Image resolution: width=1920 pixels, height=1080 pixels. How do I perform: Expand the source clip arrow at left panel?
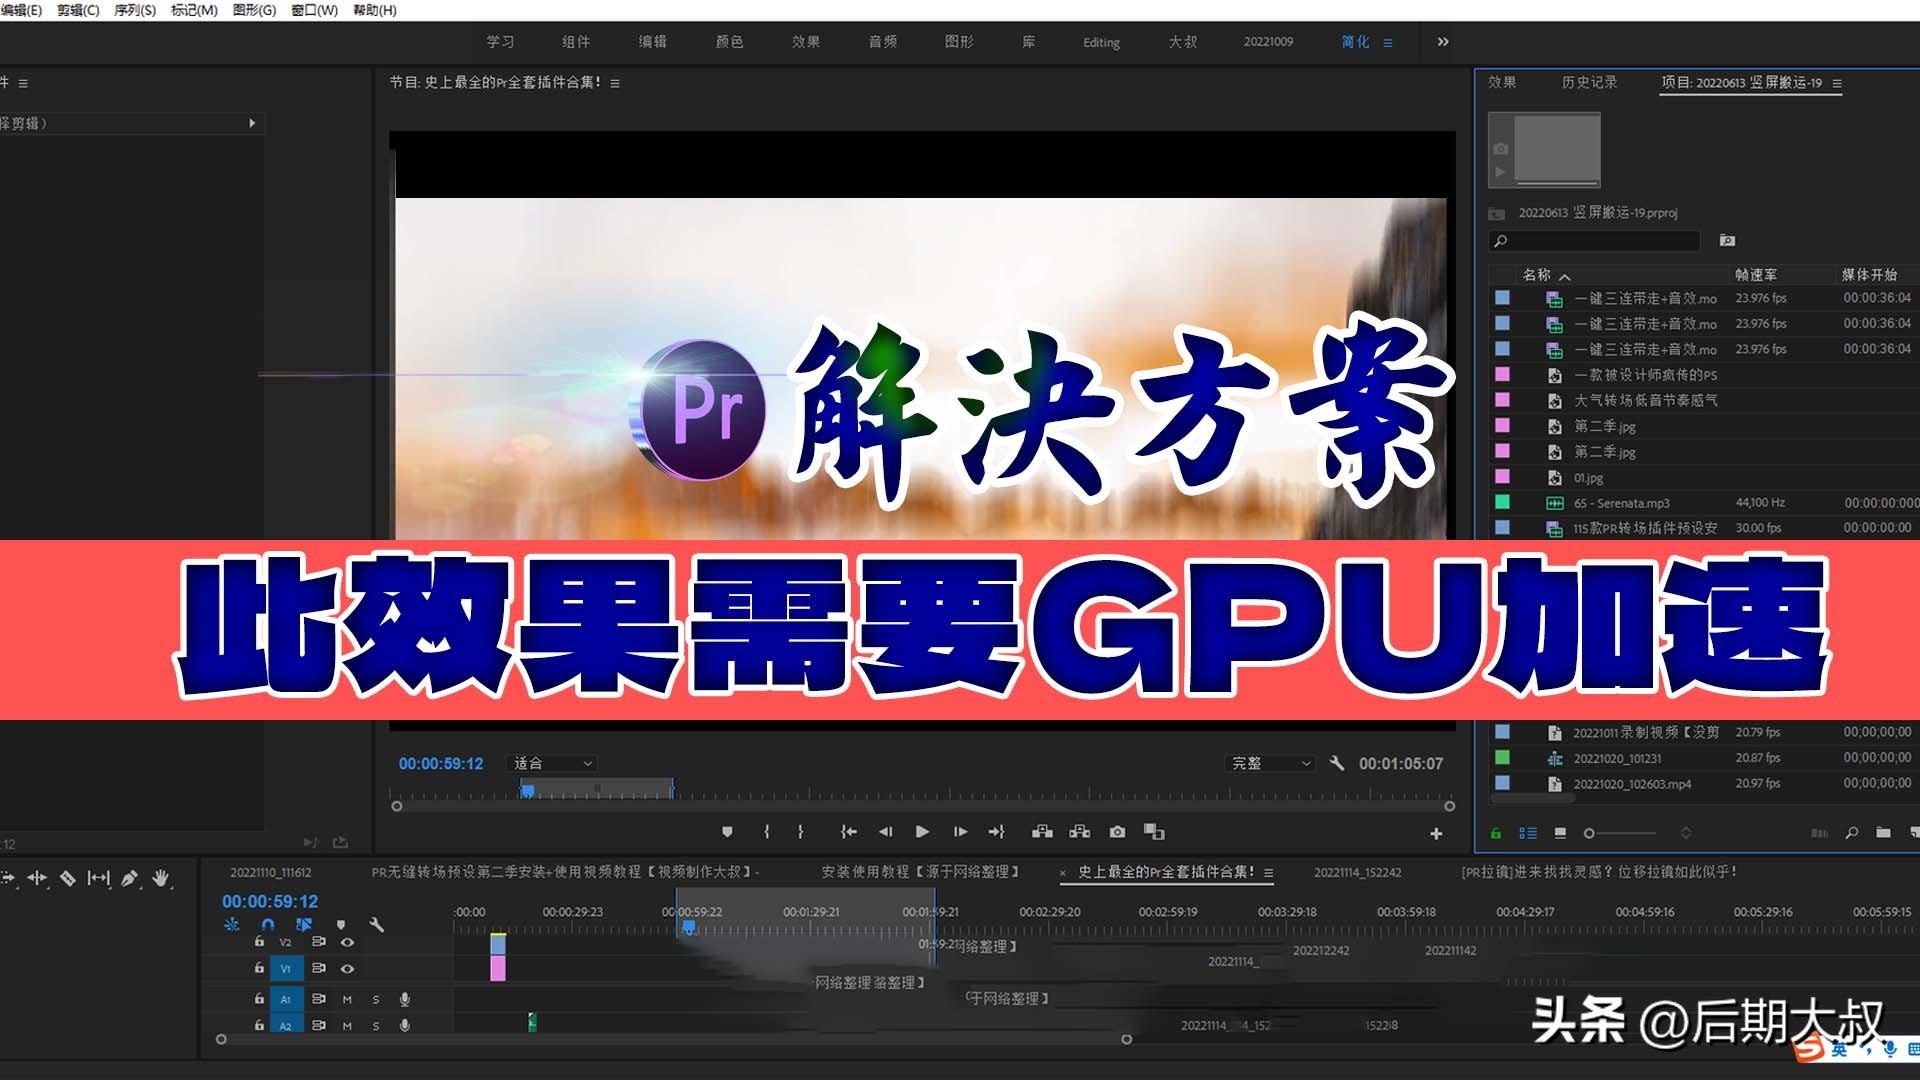click(252, 123)
